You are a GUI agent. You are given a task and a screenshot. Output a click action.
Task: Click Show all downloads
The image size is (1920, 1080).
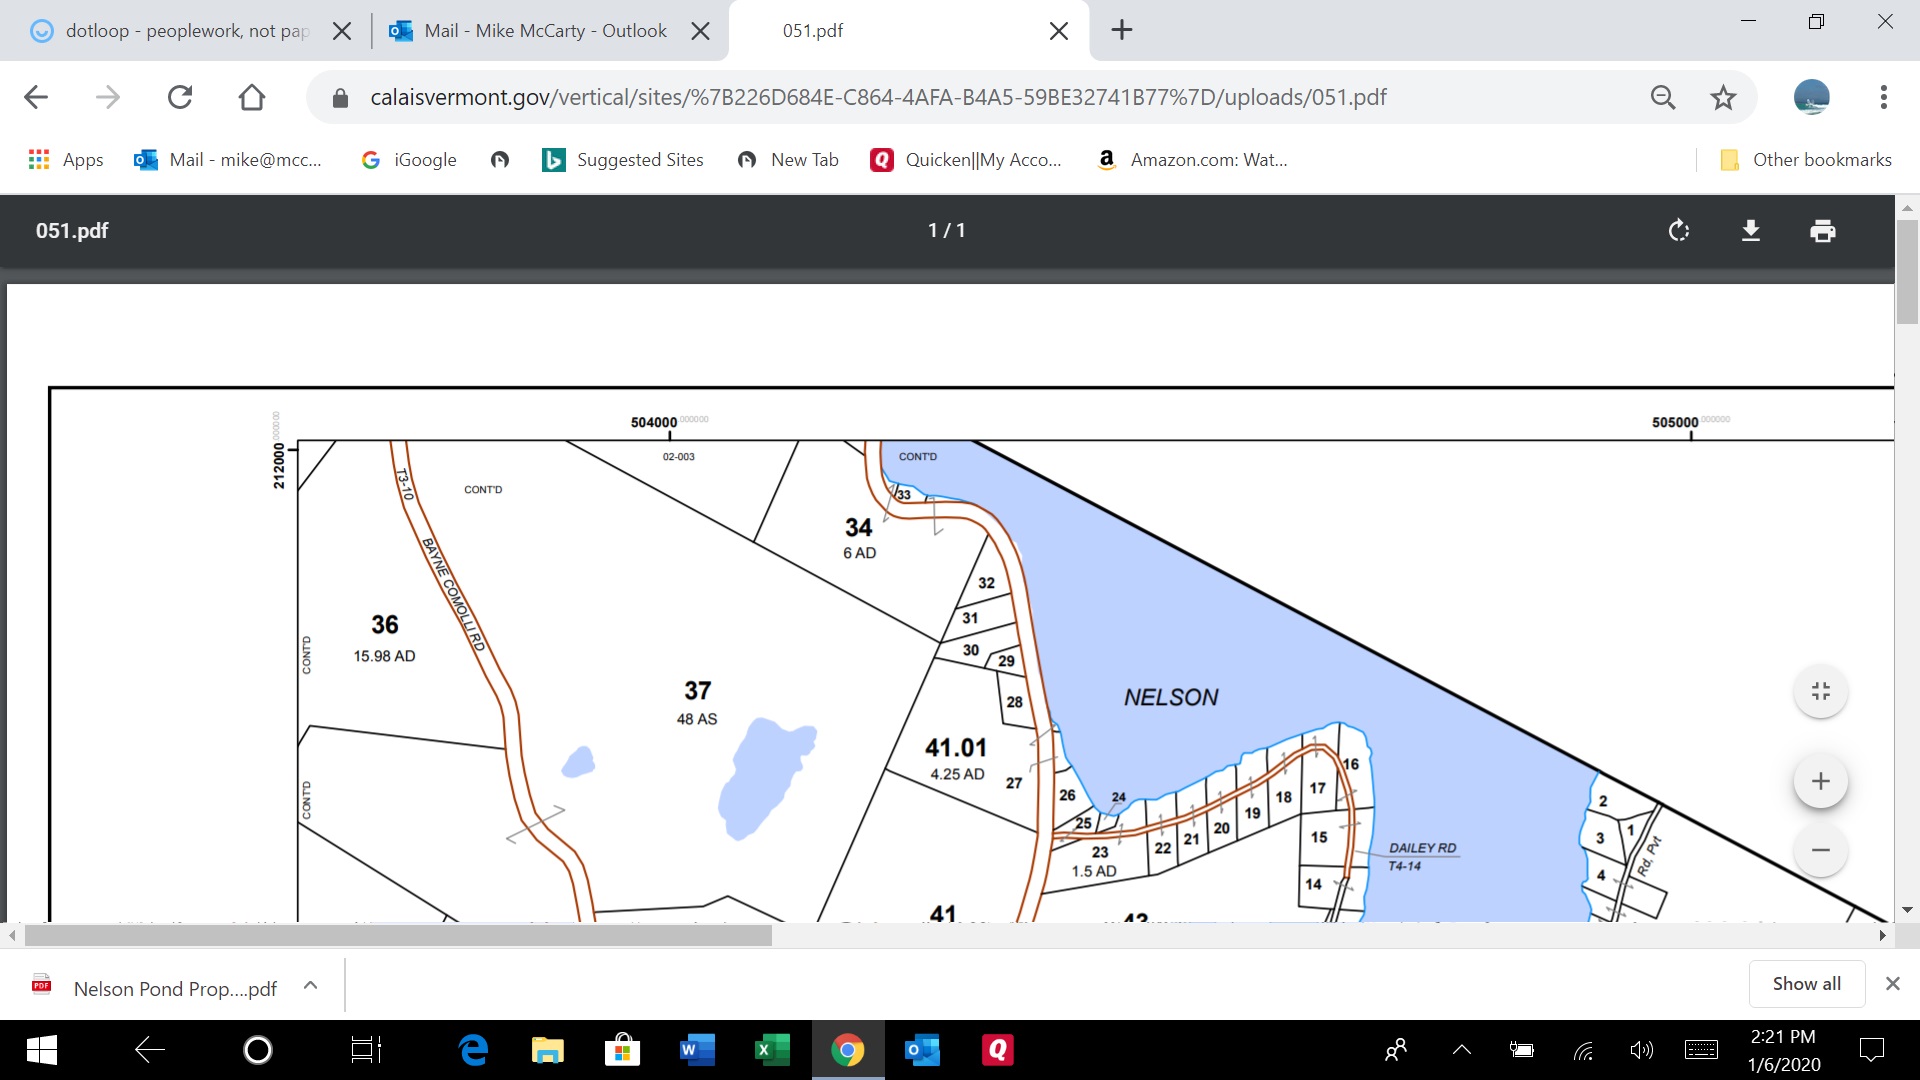pos(1807,984)
